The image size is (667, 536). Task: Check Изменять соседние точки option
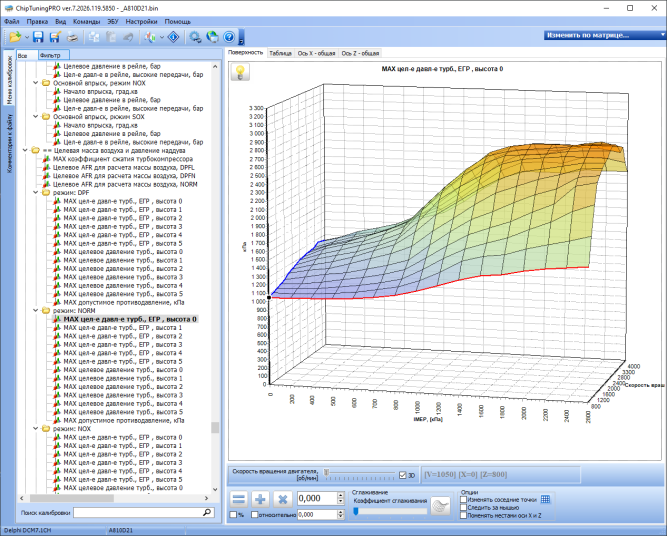(464, 500)
